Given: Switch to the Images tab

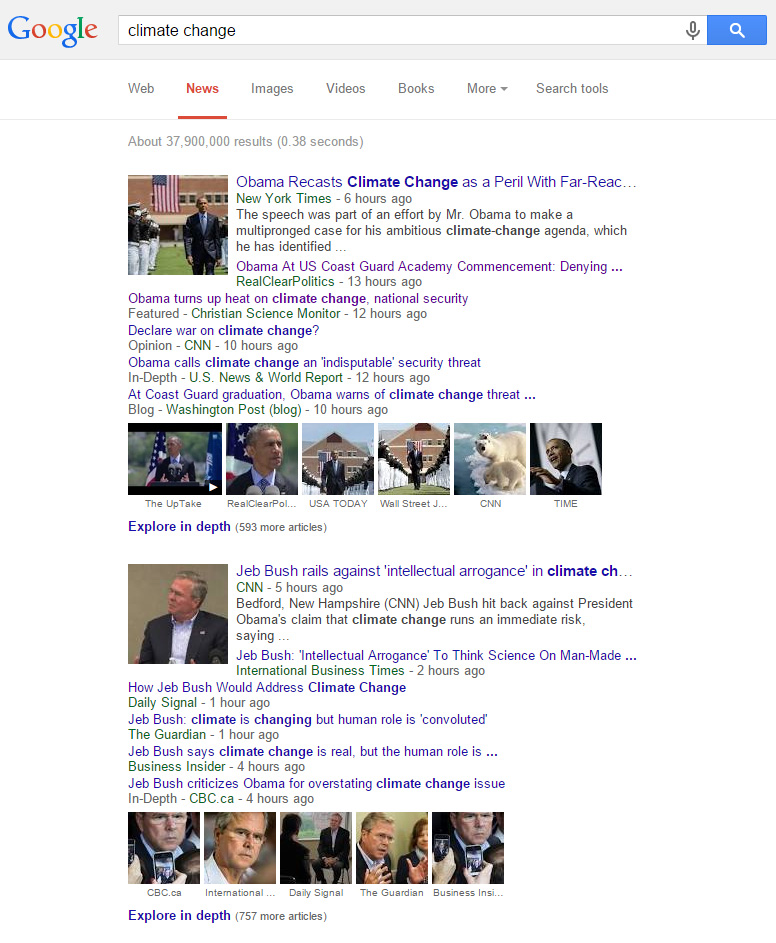Looking at the screenshot, I should [x=272, y=88].
